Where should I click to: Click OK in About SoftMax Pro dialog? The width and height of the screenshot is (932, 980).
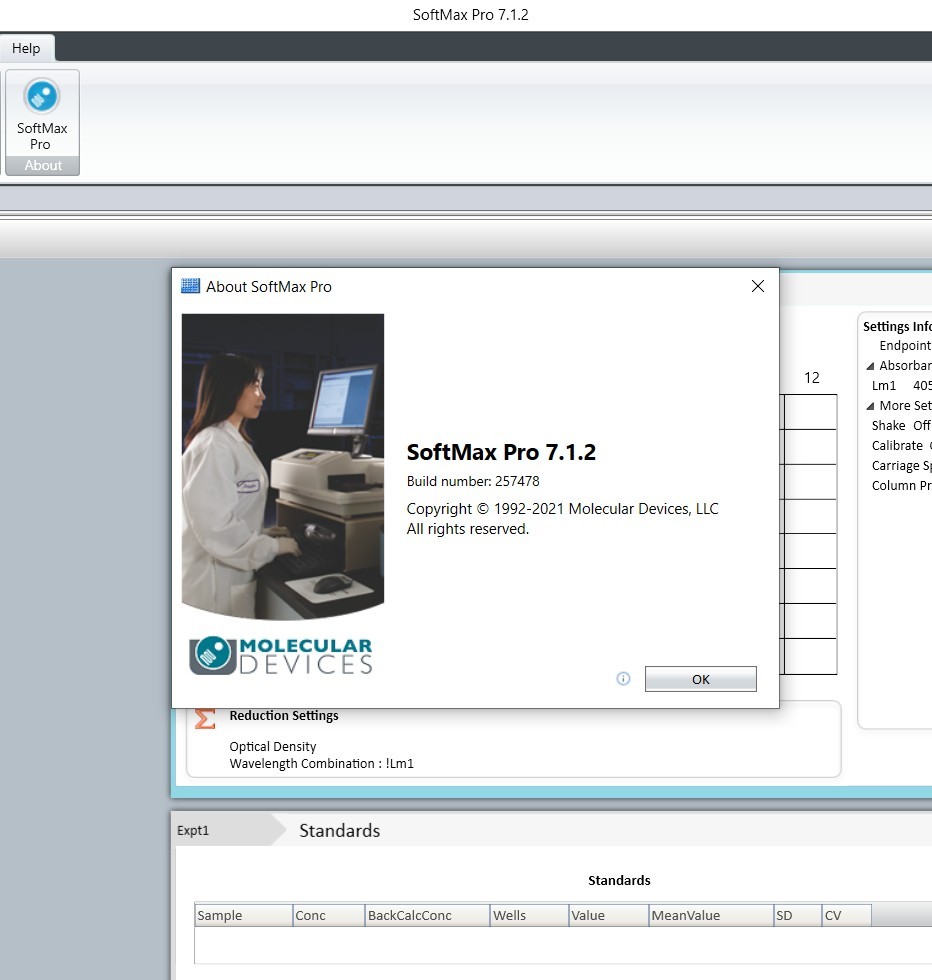(701, 679)
